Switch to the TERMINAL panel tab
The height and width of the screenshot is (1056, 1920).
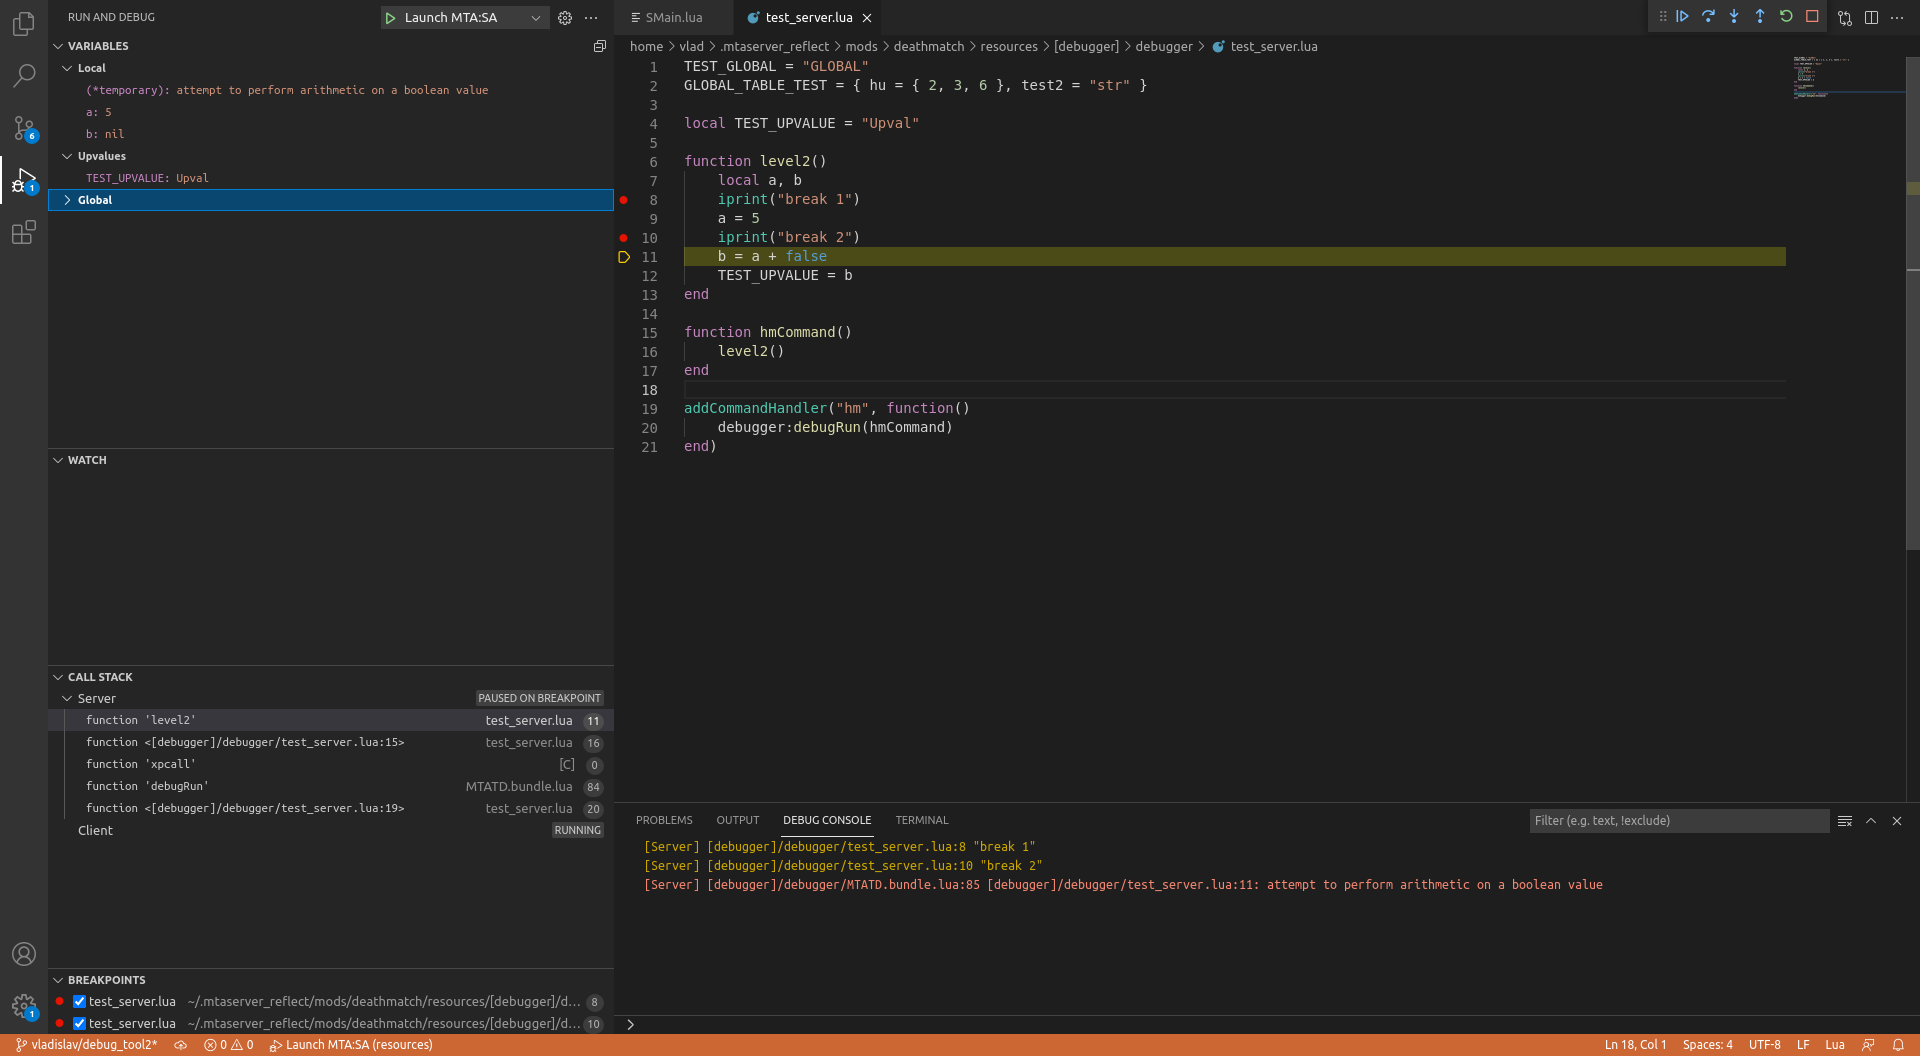click(922, 820)
